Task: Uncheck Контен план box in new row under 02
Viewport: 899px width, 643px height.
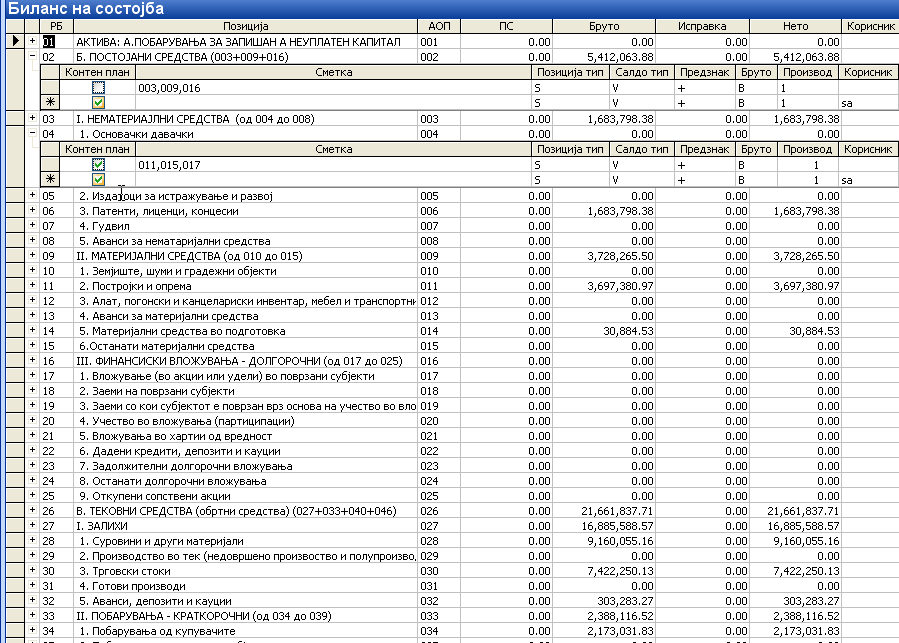Action: (98, 103)
